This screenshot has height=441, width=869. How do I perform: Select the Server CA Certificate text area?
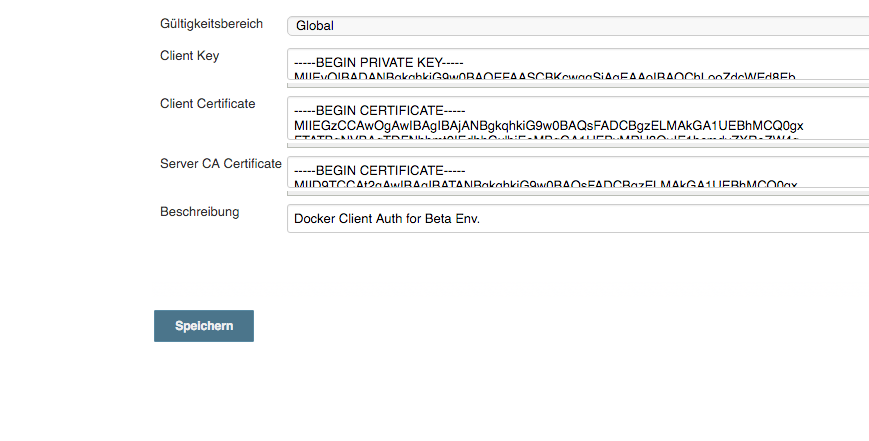coord(577,171)
